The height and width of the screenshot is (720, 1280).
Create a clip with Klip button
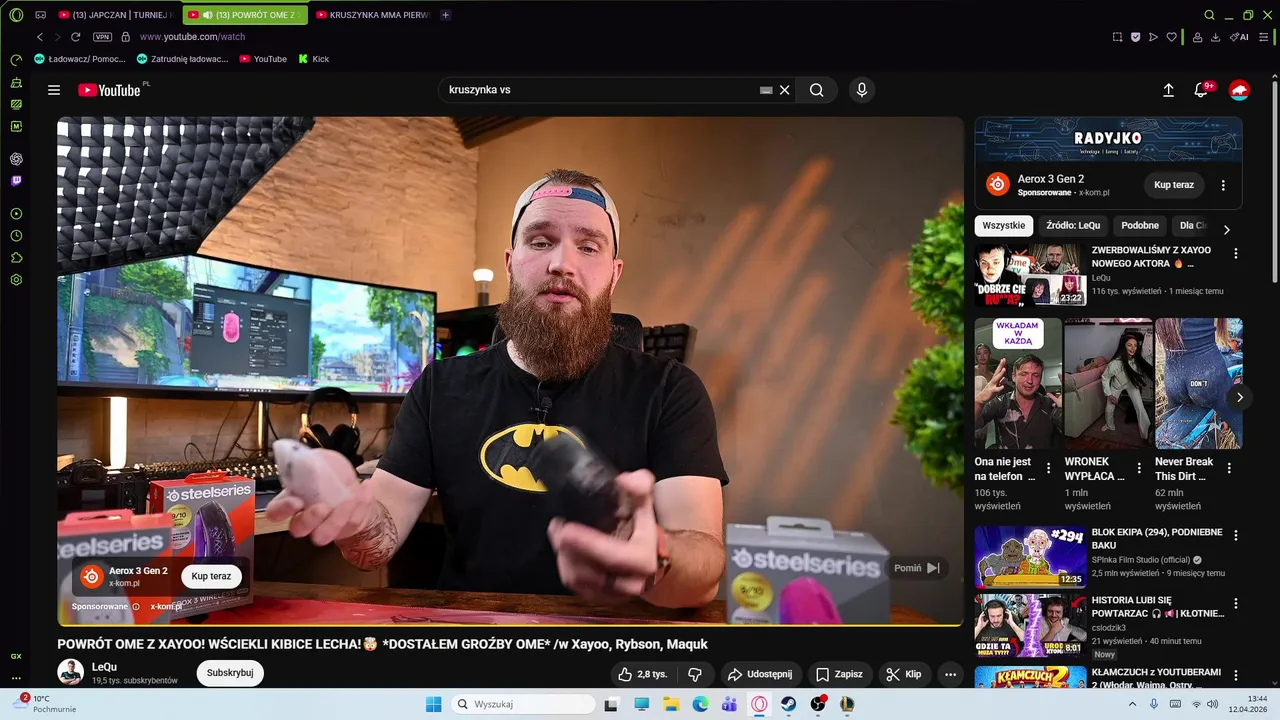click(903, 674)
